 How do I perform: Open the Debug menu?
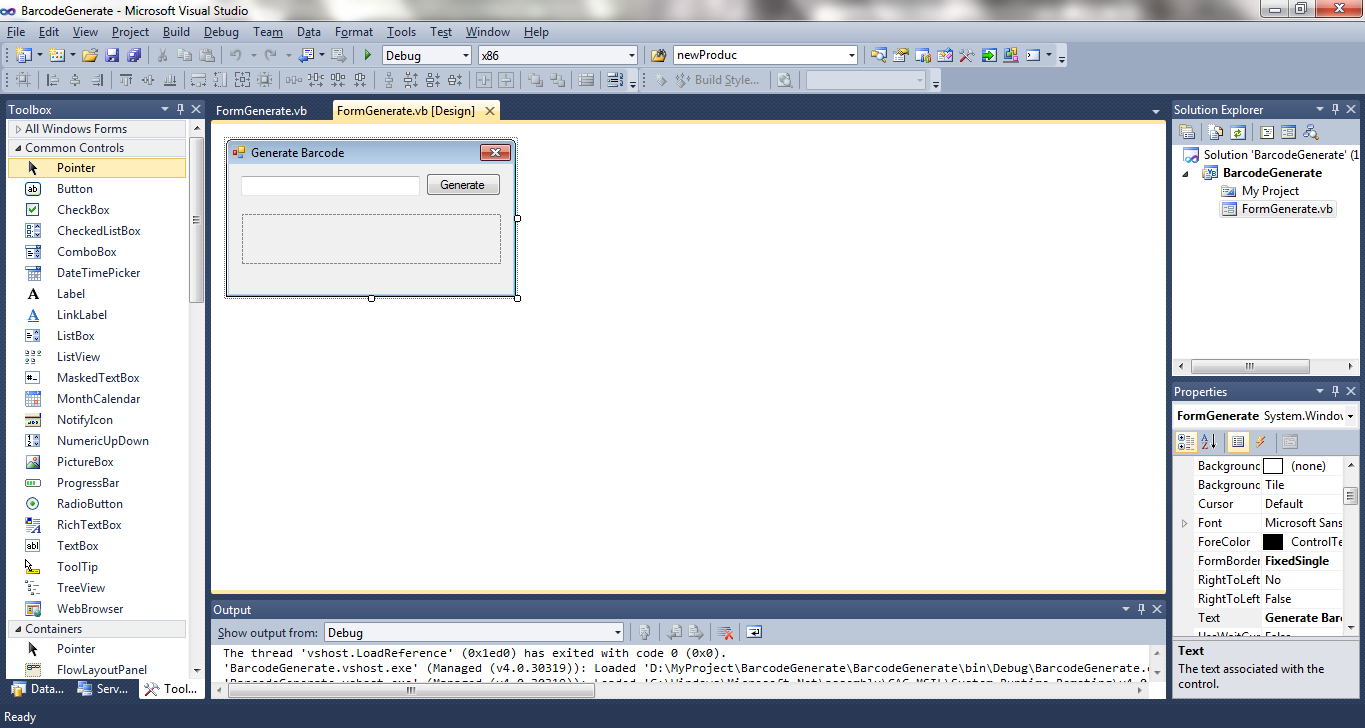pos(221,31)
